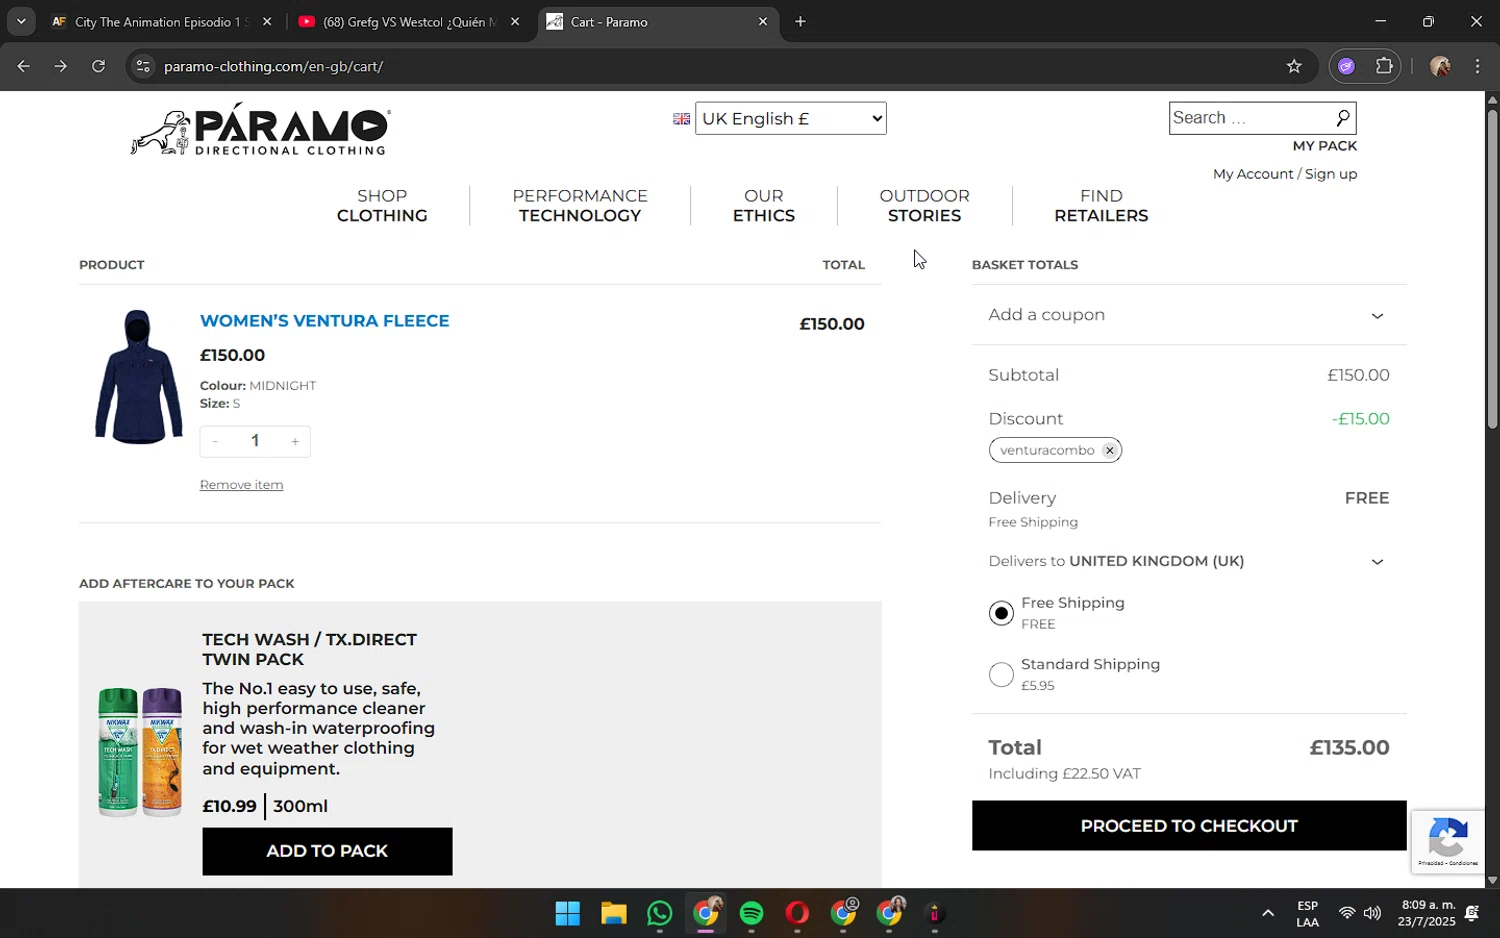Expand the Add a coupon section
The image size is (1500, 938).
click(x=1188, y=315)
